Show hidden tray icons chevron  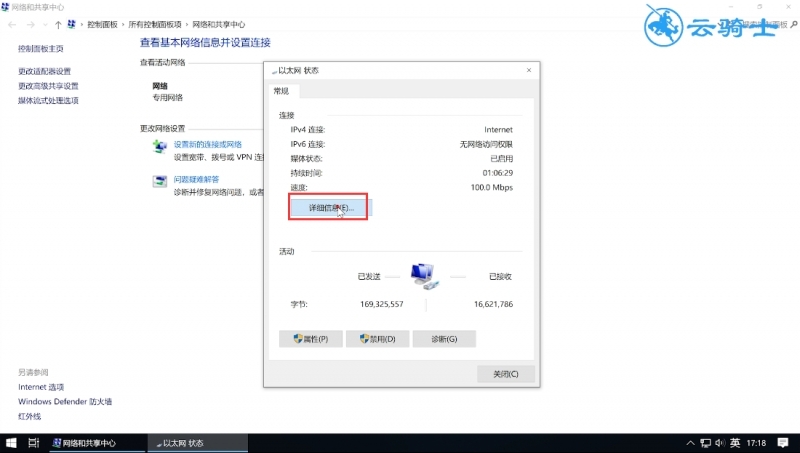tap(690, 443)
